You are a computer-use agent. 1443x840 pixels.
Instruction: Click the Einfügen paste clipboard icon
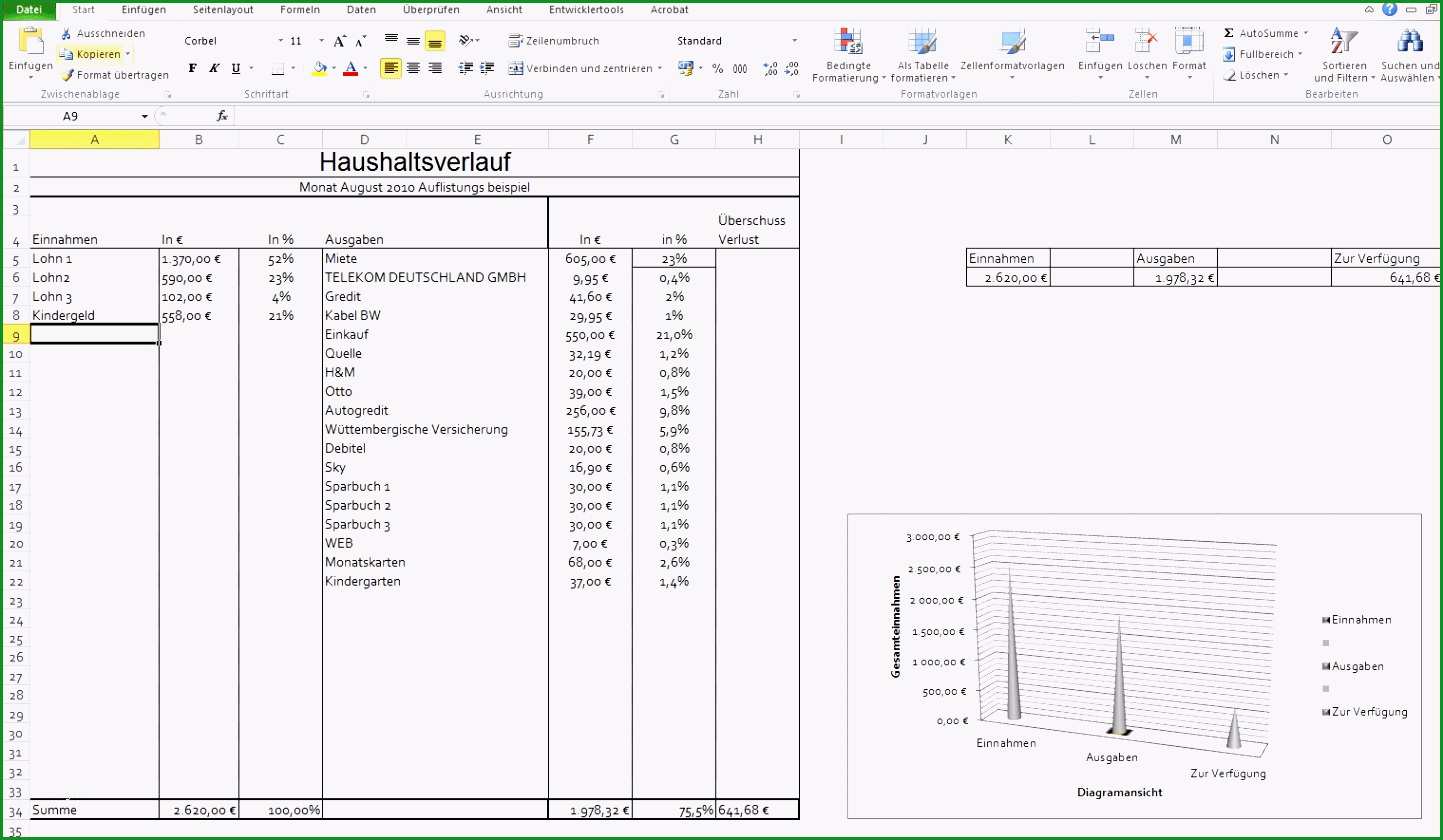coord(31,41)
